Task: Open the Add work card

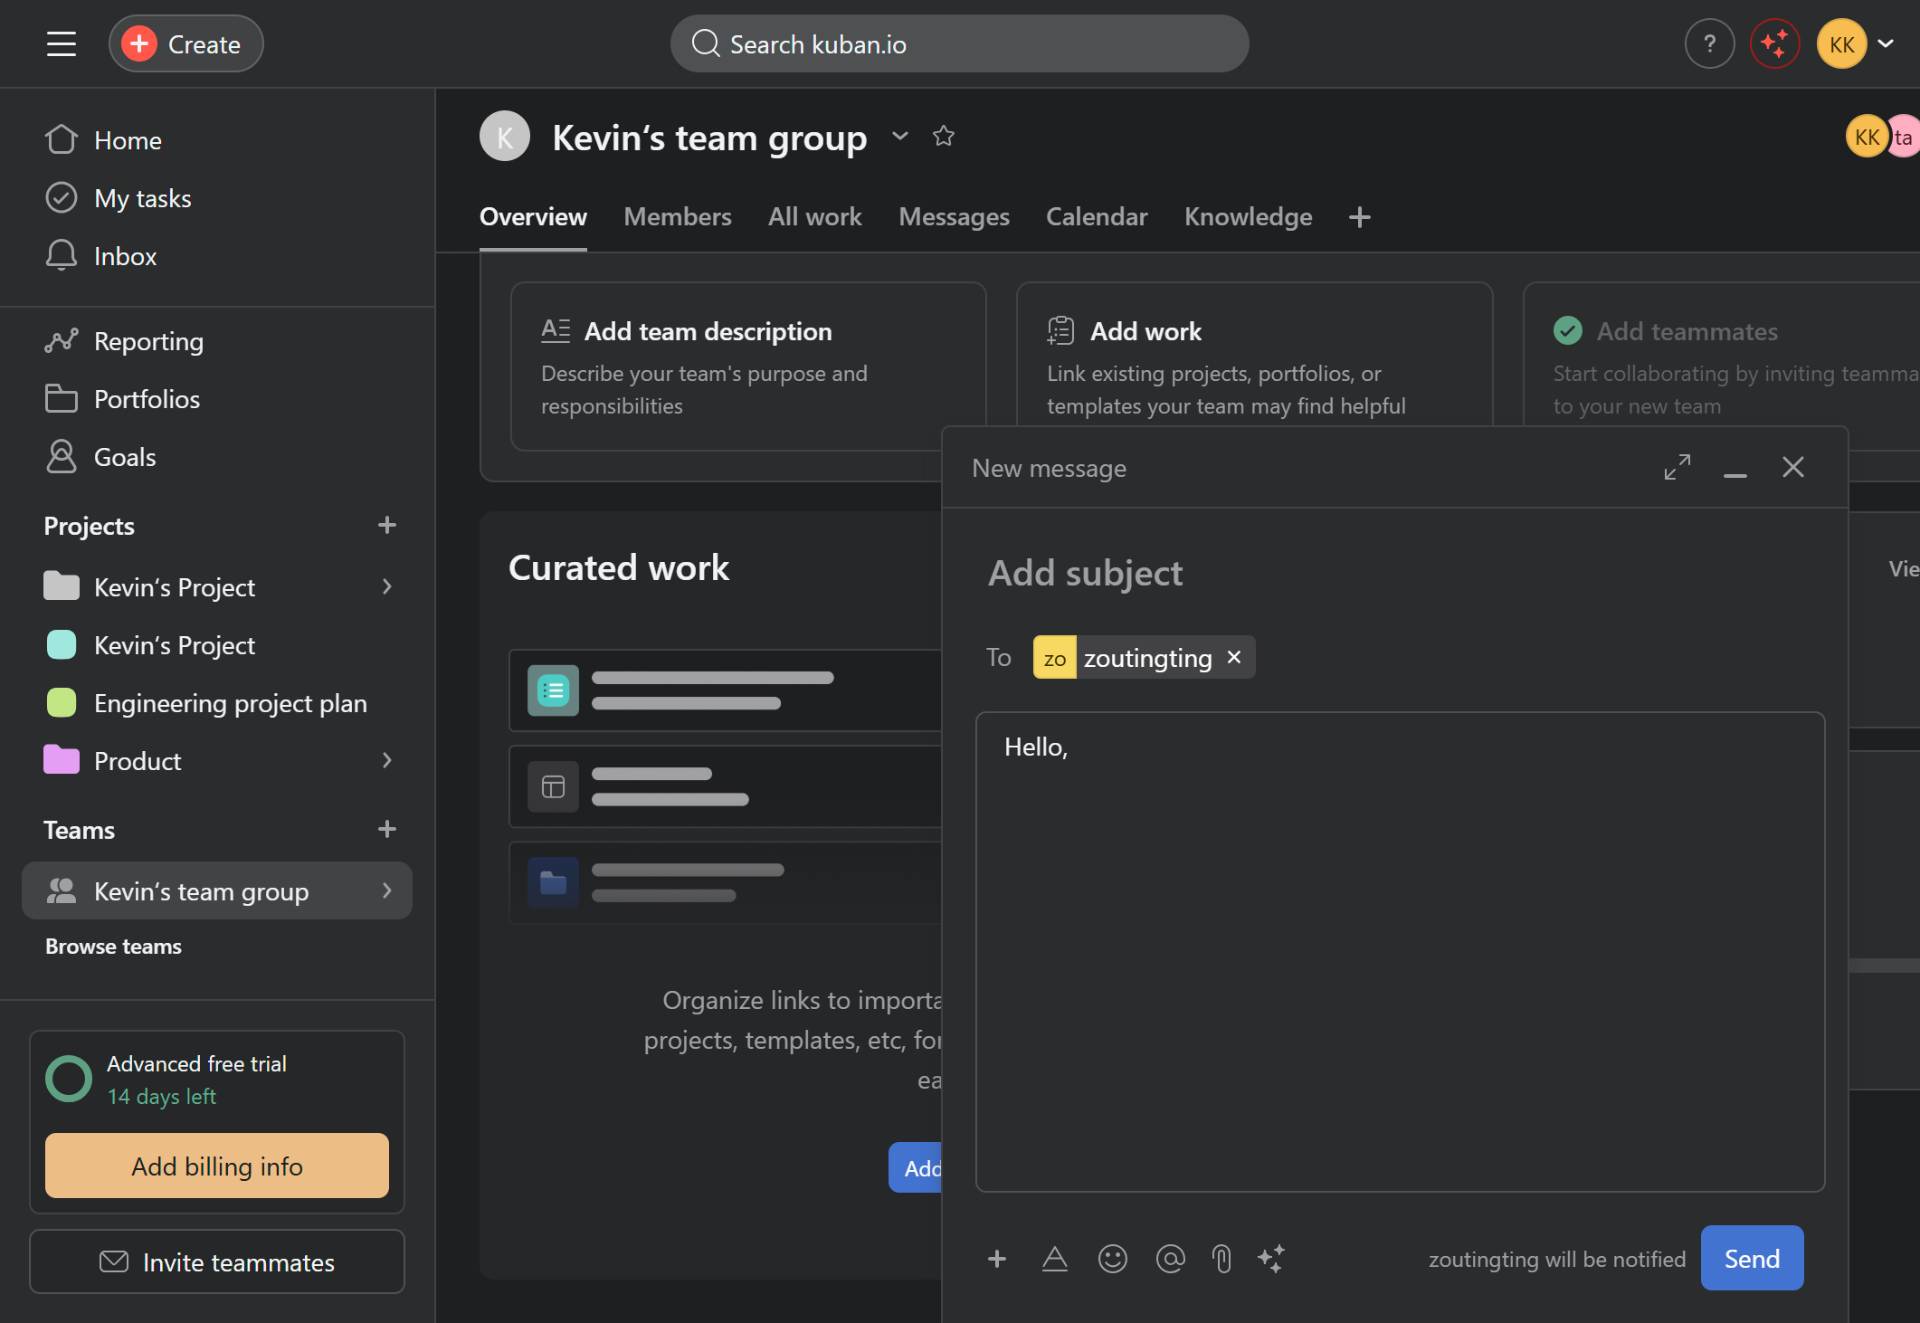Action: [x=1254, y=355]
